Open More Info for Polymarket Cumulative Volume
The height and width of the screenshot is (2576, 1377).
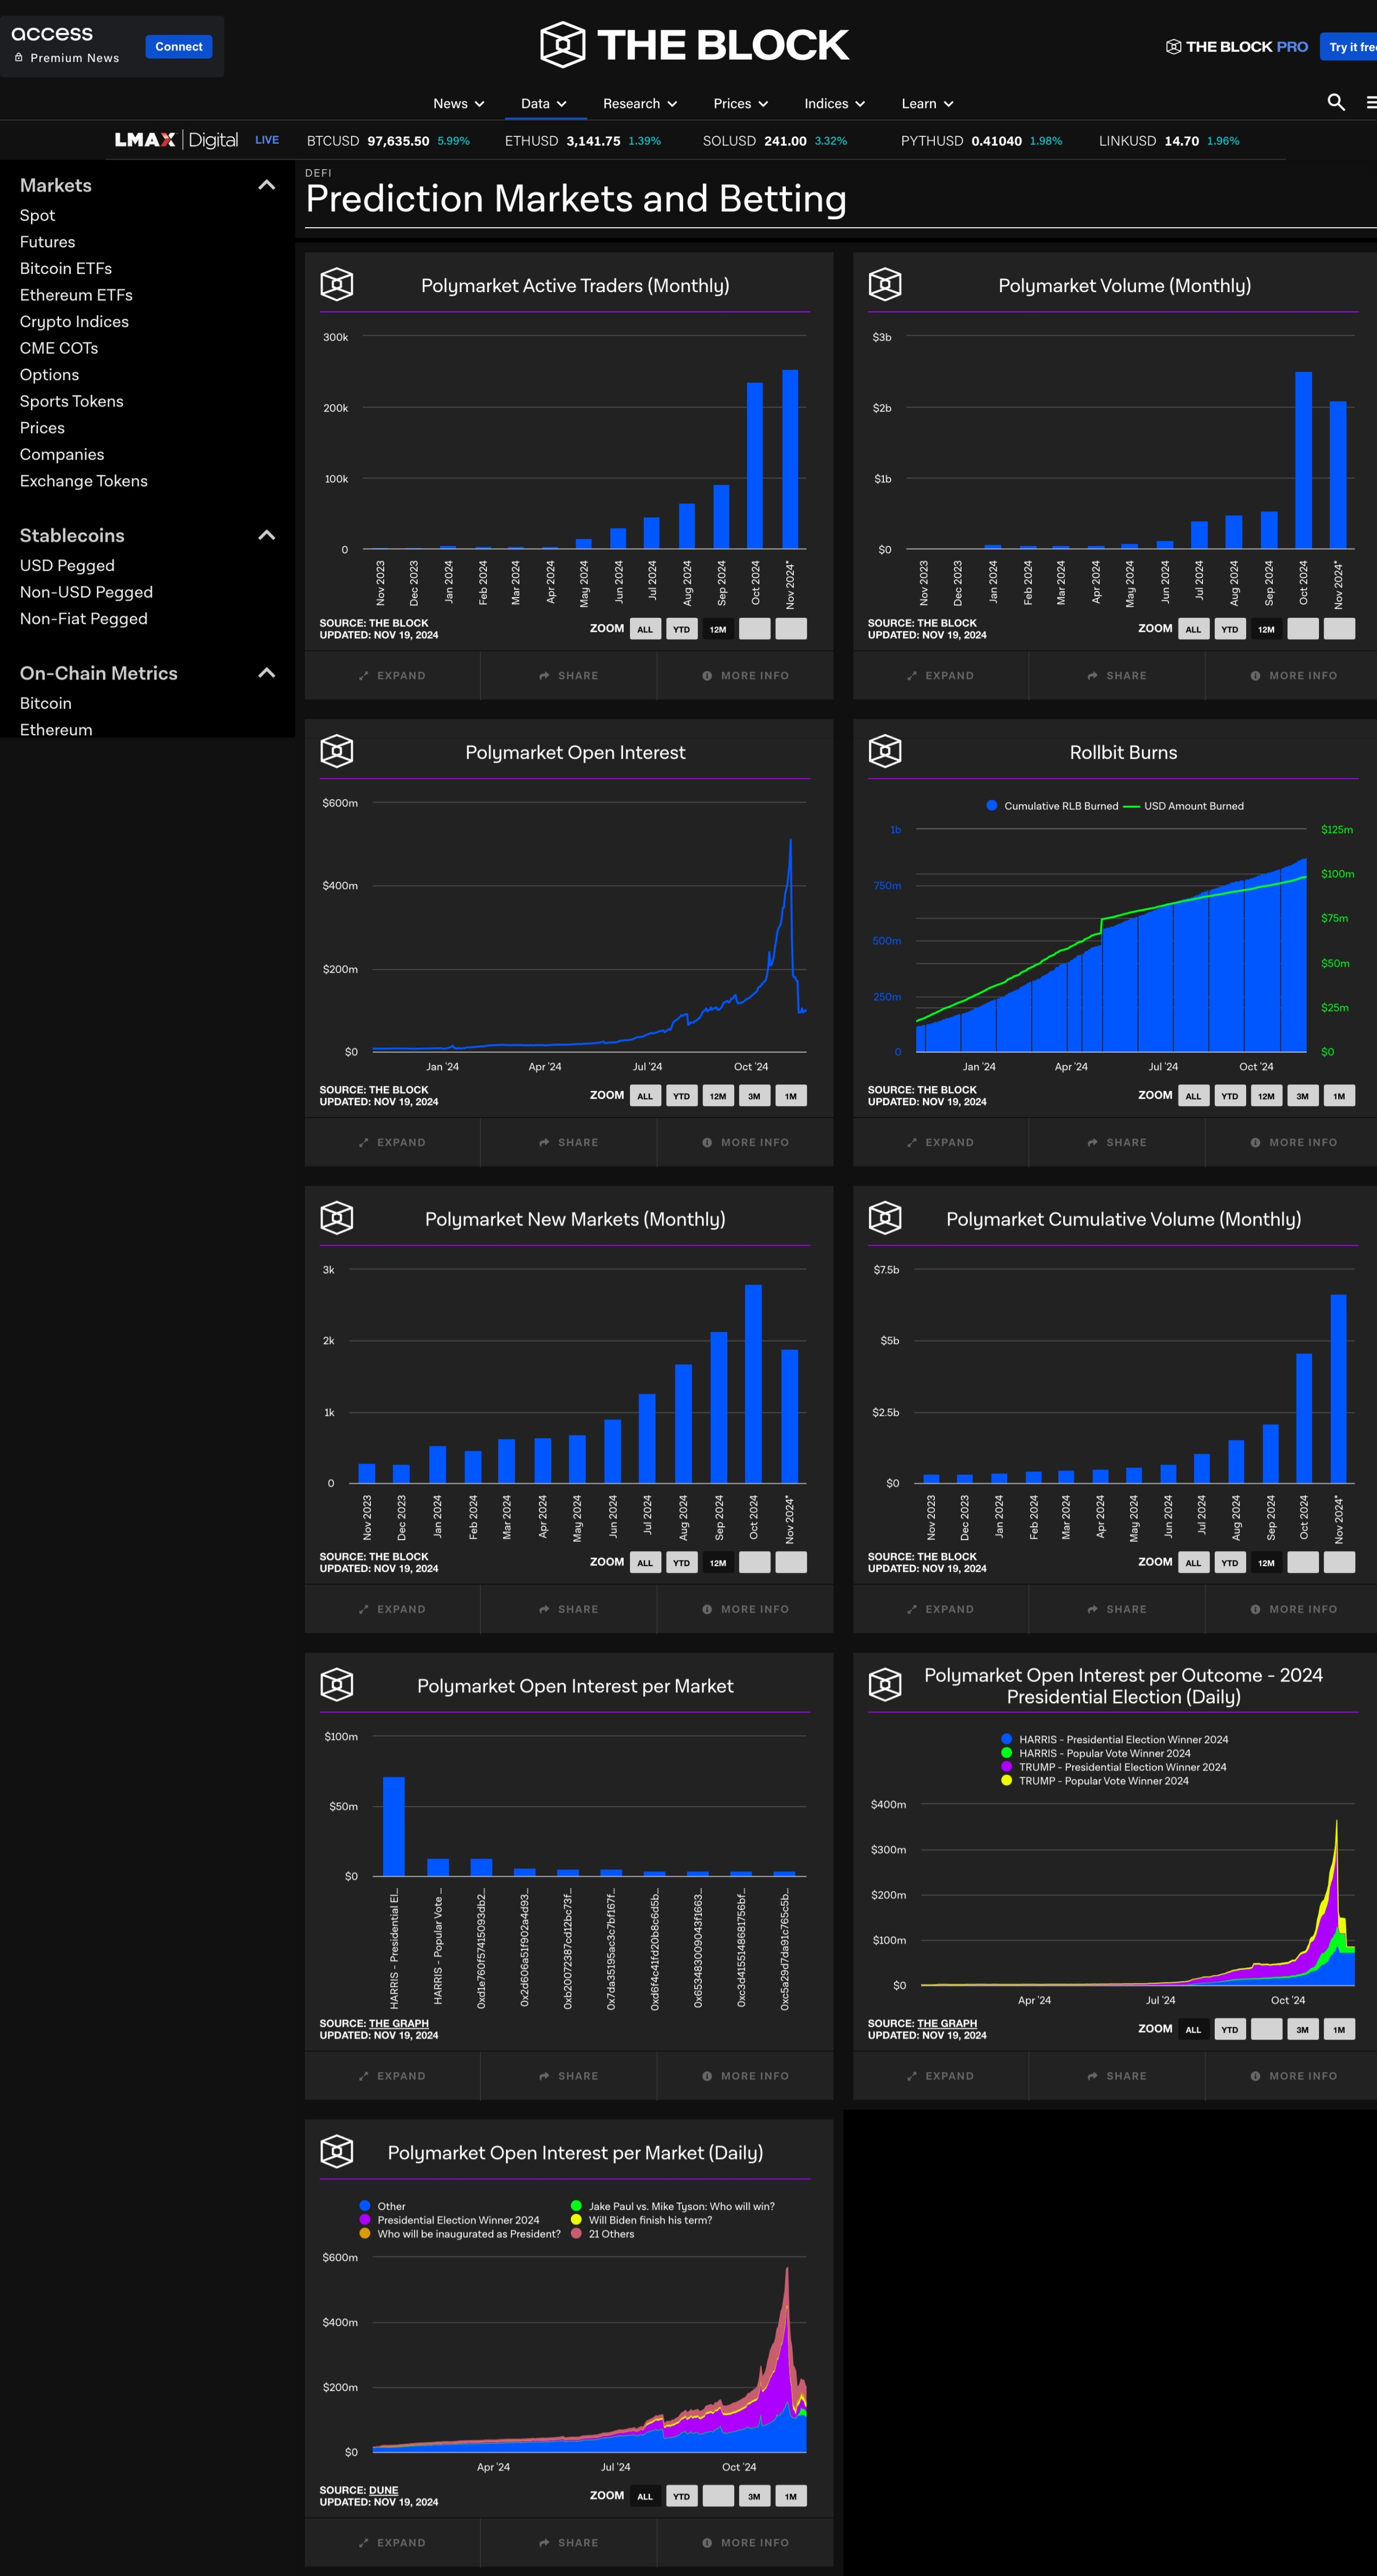point(1293,1609)
